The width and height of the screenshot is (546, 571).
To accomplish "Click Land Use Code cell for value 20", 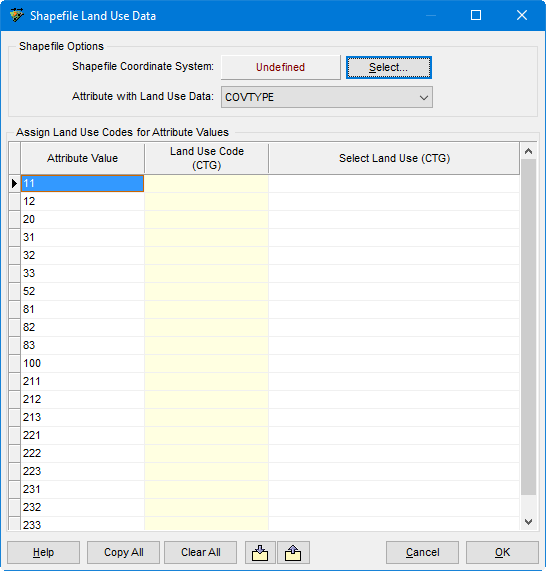I will pyautogui.click(x=207, y=219).
